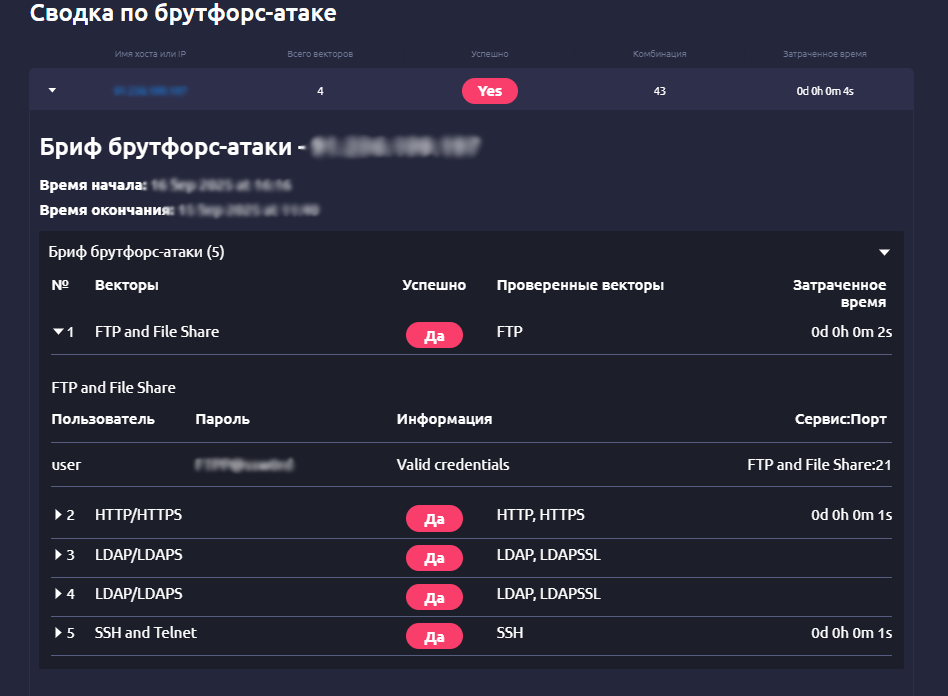948x696 pixels.
Task: Click the Проверенные векторы column header
Action: tap(580, 286)
